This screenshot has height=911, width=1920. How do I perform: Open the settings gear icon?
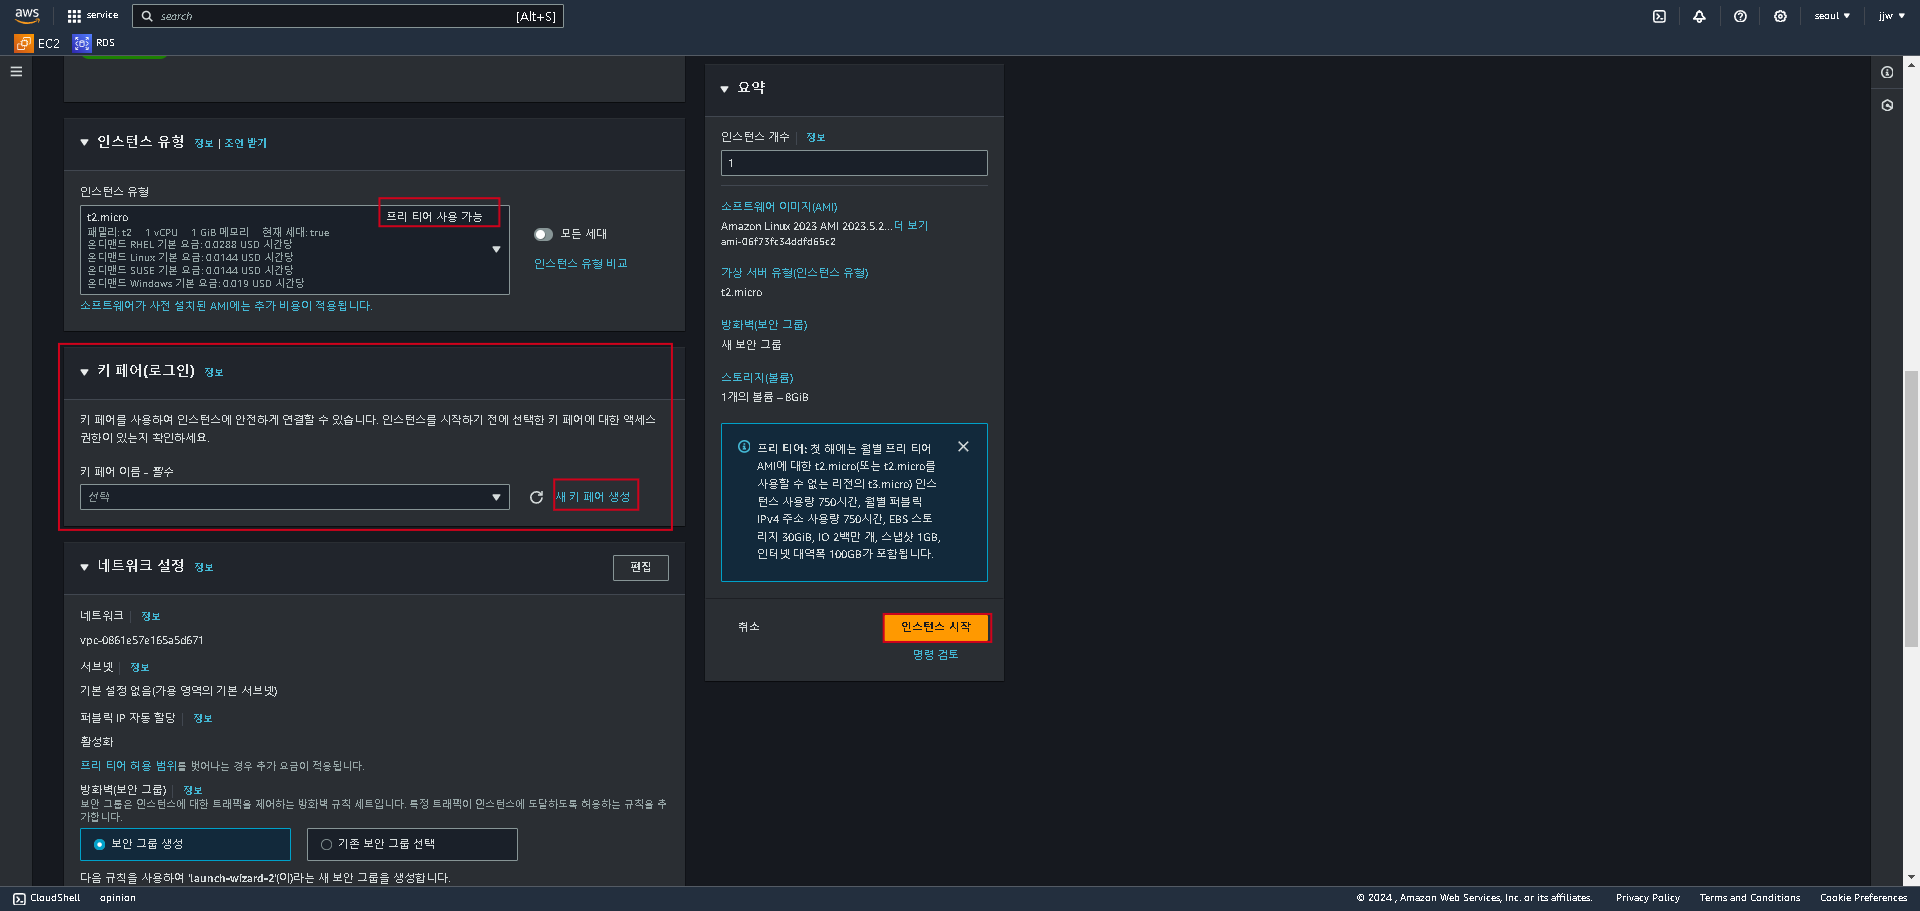(1780, 16)
